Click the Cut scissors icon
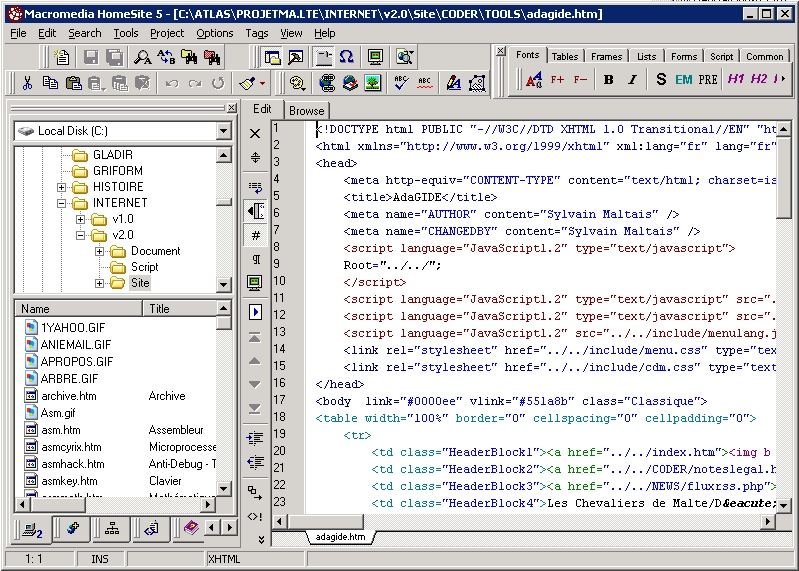799x571 pixels. (x=27, y=83)
